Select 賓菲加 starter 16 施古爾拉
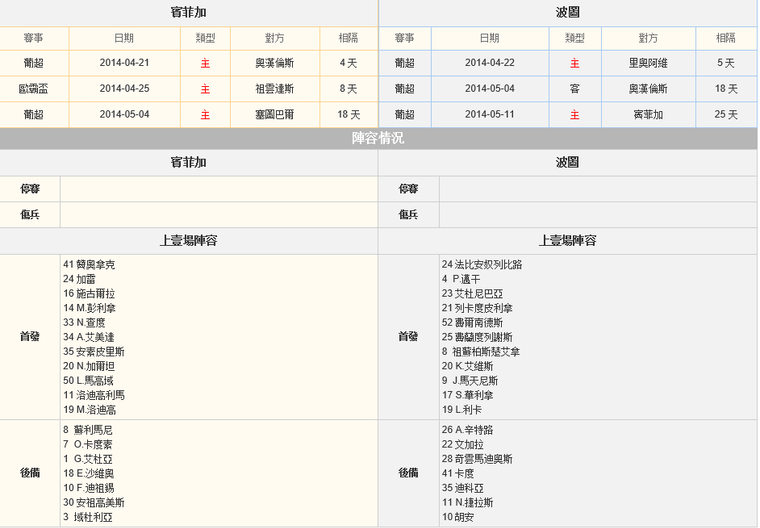Viewport: 760px width, 528px height. pos(89,294)
